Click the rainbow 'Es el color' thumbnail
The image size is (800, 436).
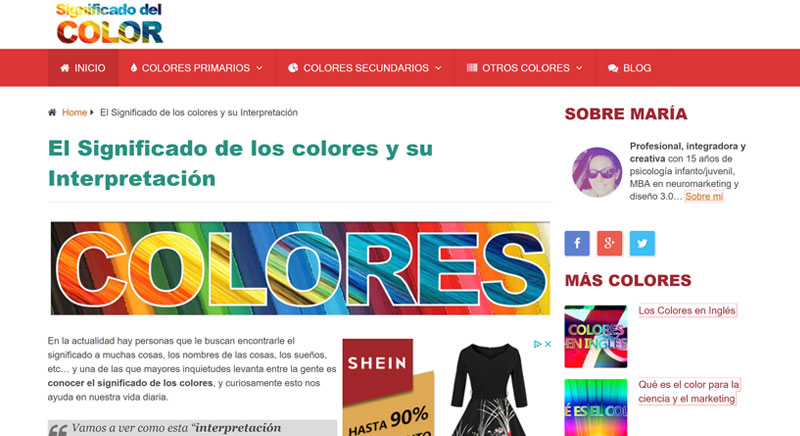click(596, 406)
